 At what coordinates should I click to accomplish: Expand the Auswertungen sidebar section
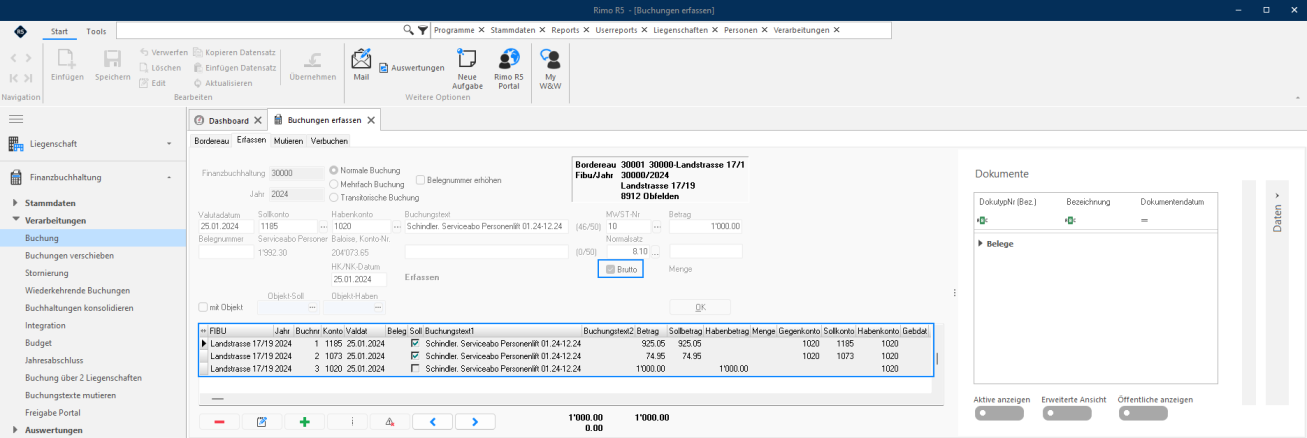16,430
